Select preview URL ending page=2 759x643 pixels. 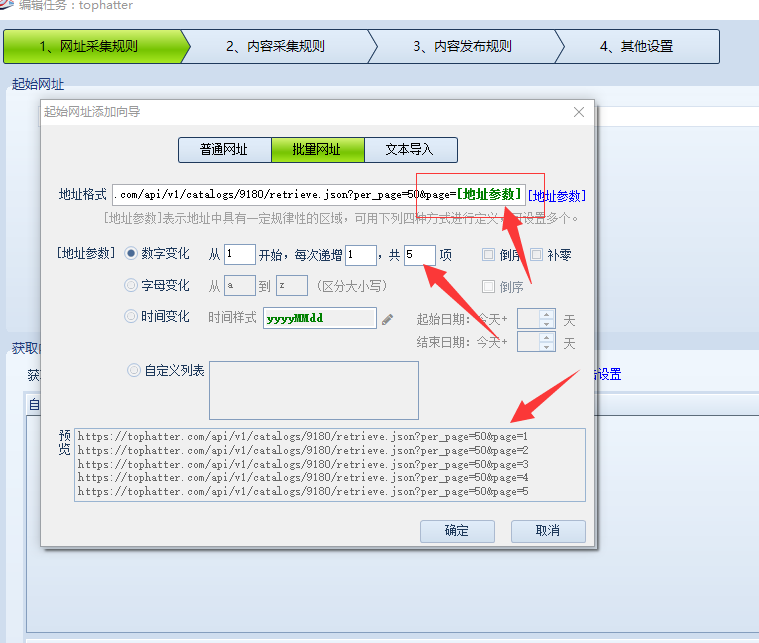pos(303,450)
